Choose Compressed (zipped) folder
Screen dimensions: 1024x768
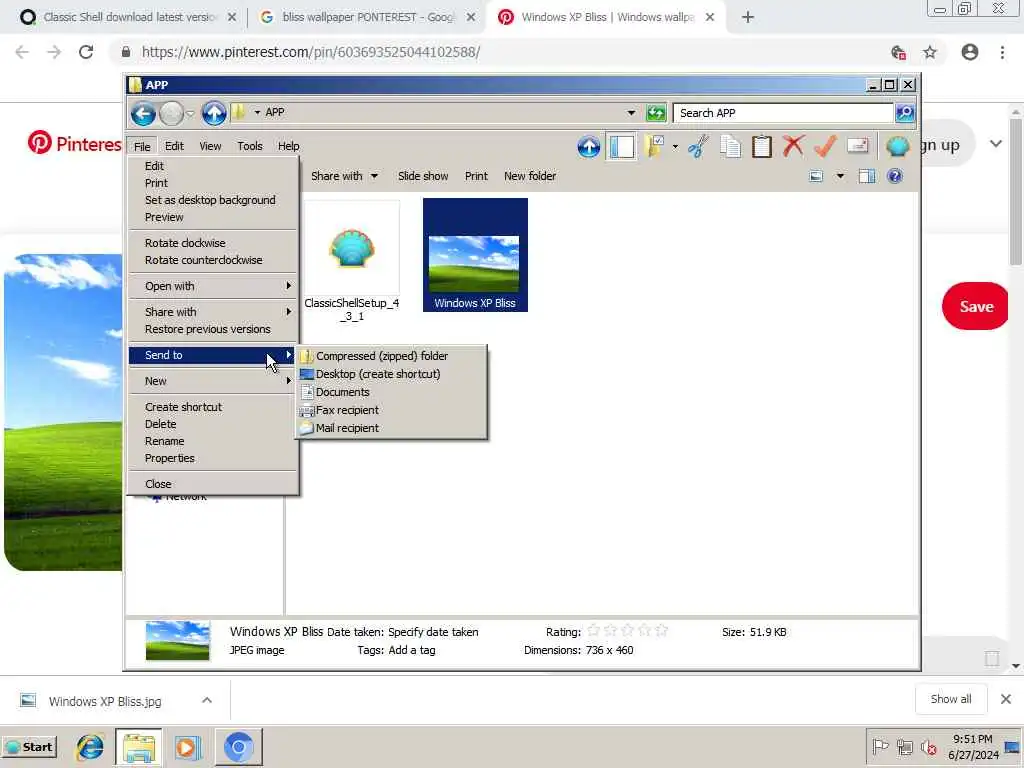click(392, 356)
